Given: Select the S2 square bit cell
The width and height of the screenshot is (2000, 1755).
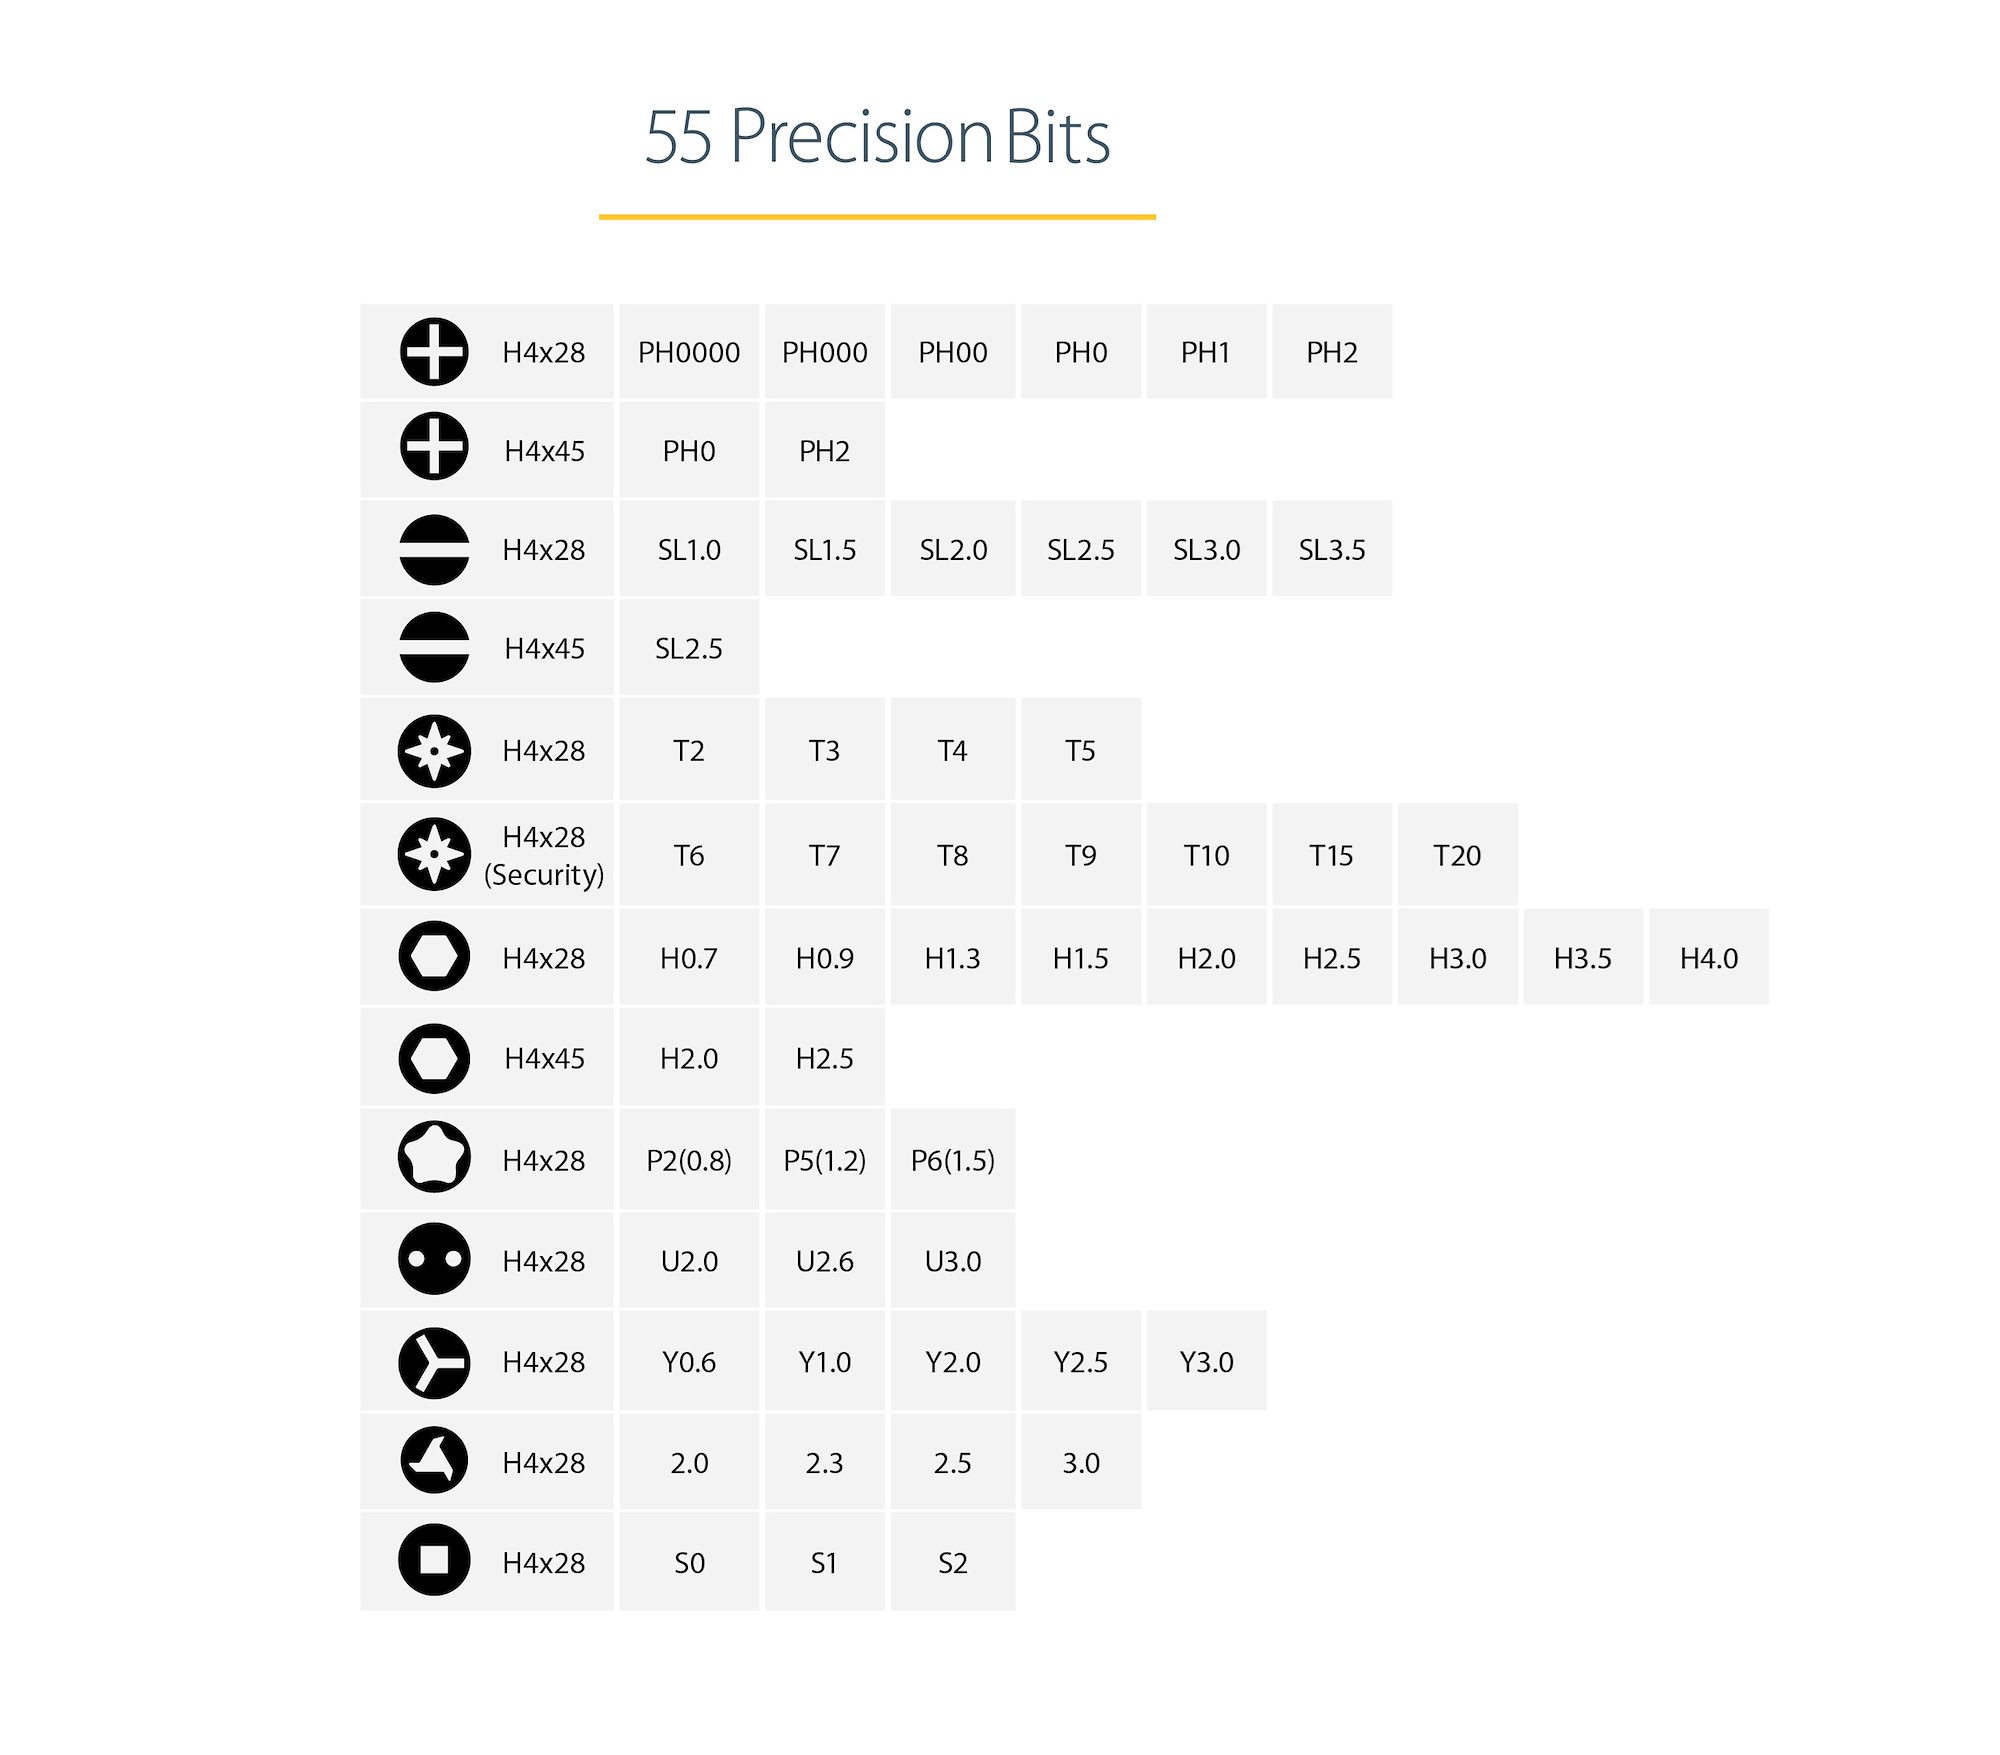Looking at the screenshot, I should 952,1563.
